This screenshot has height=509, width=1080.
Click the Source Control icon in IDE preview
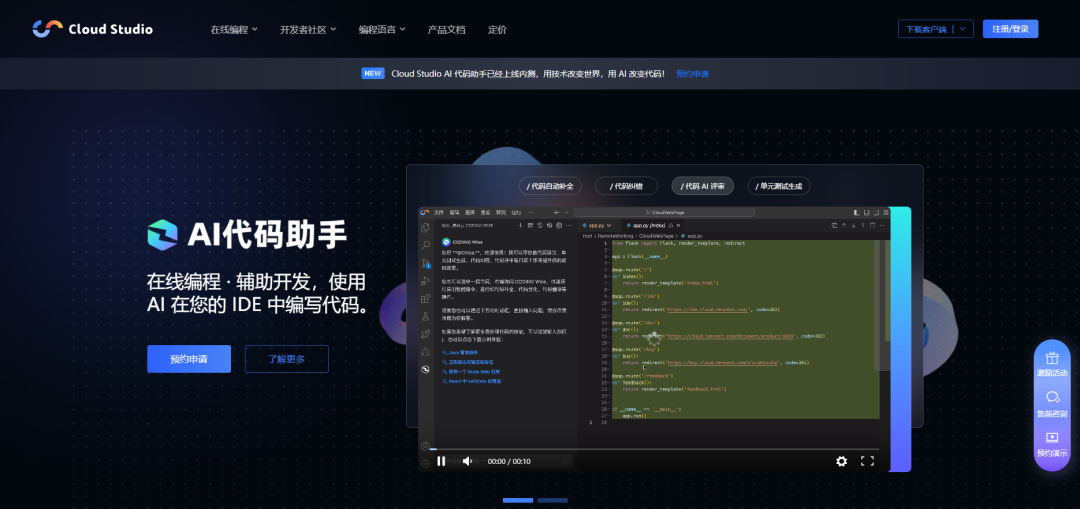point(426,263)
